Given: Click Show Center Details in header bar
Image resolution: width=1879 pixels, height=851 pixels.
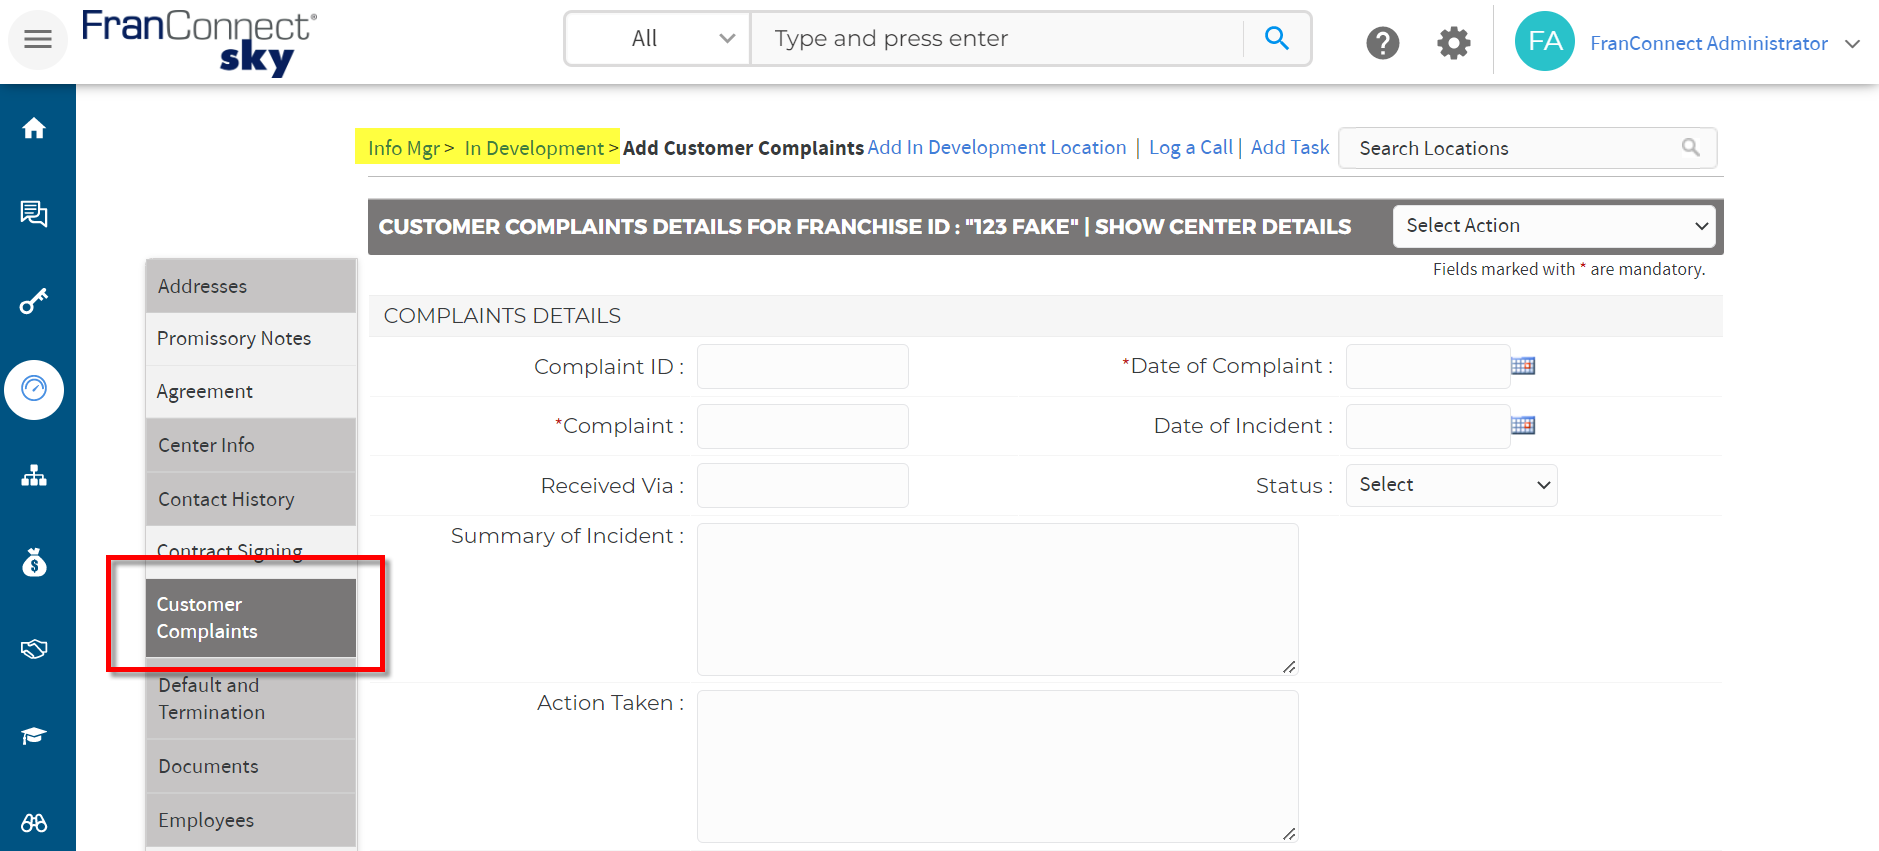Looking at the screenshot, I should tap(1223, 227).
